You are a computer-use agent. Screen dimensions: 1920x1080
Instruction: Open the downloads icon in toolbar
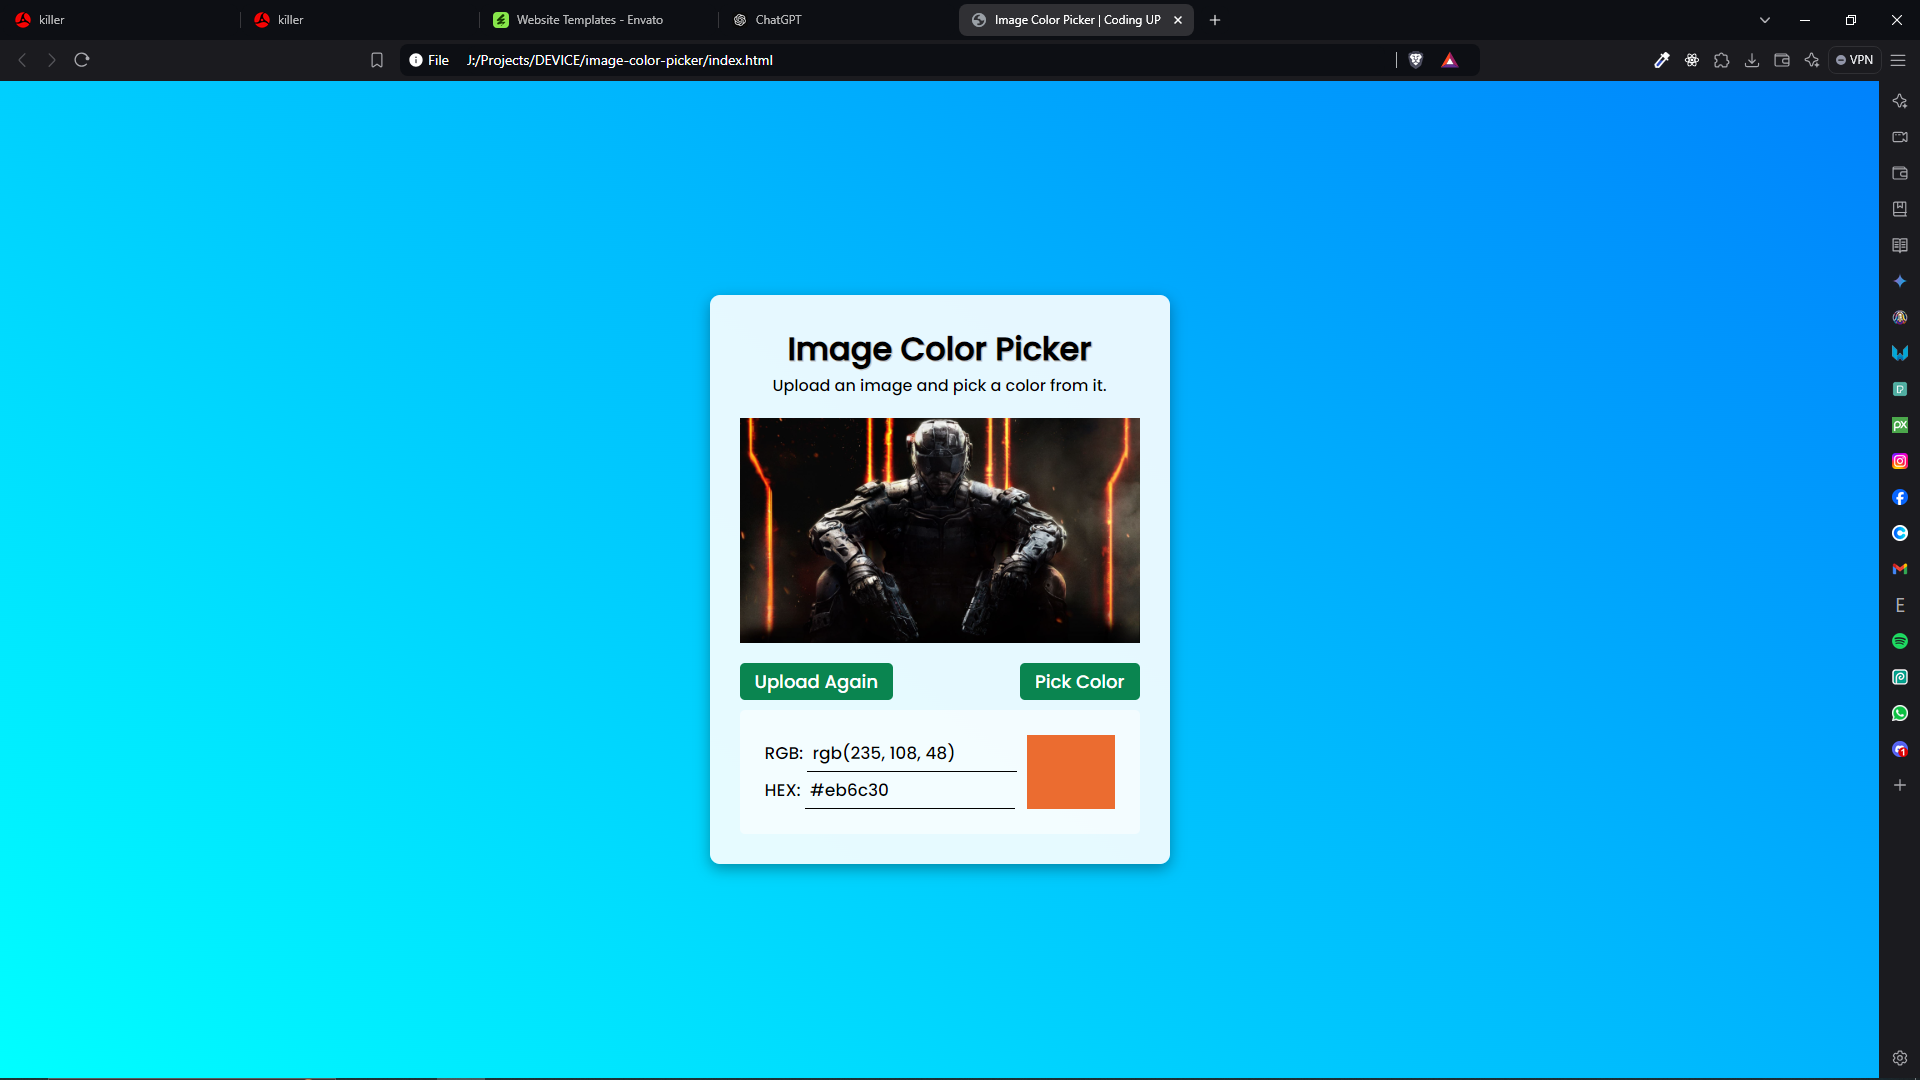pos(1752,60)
